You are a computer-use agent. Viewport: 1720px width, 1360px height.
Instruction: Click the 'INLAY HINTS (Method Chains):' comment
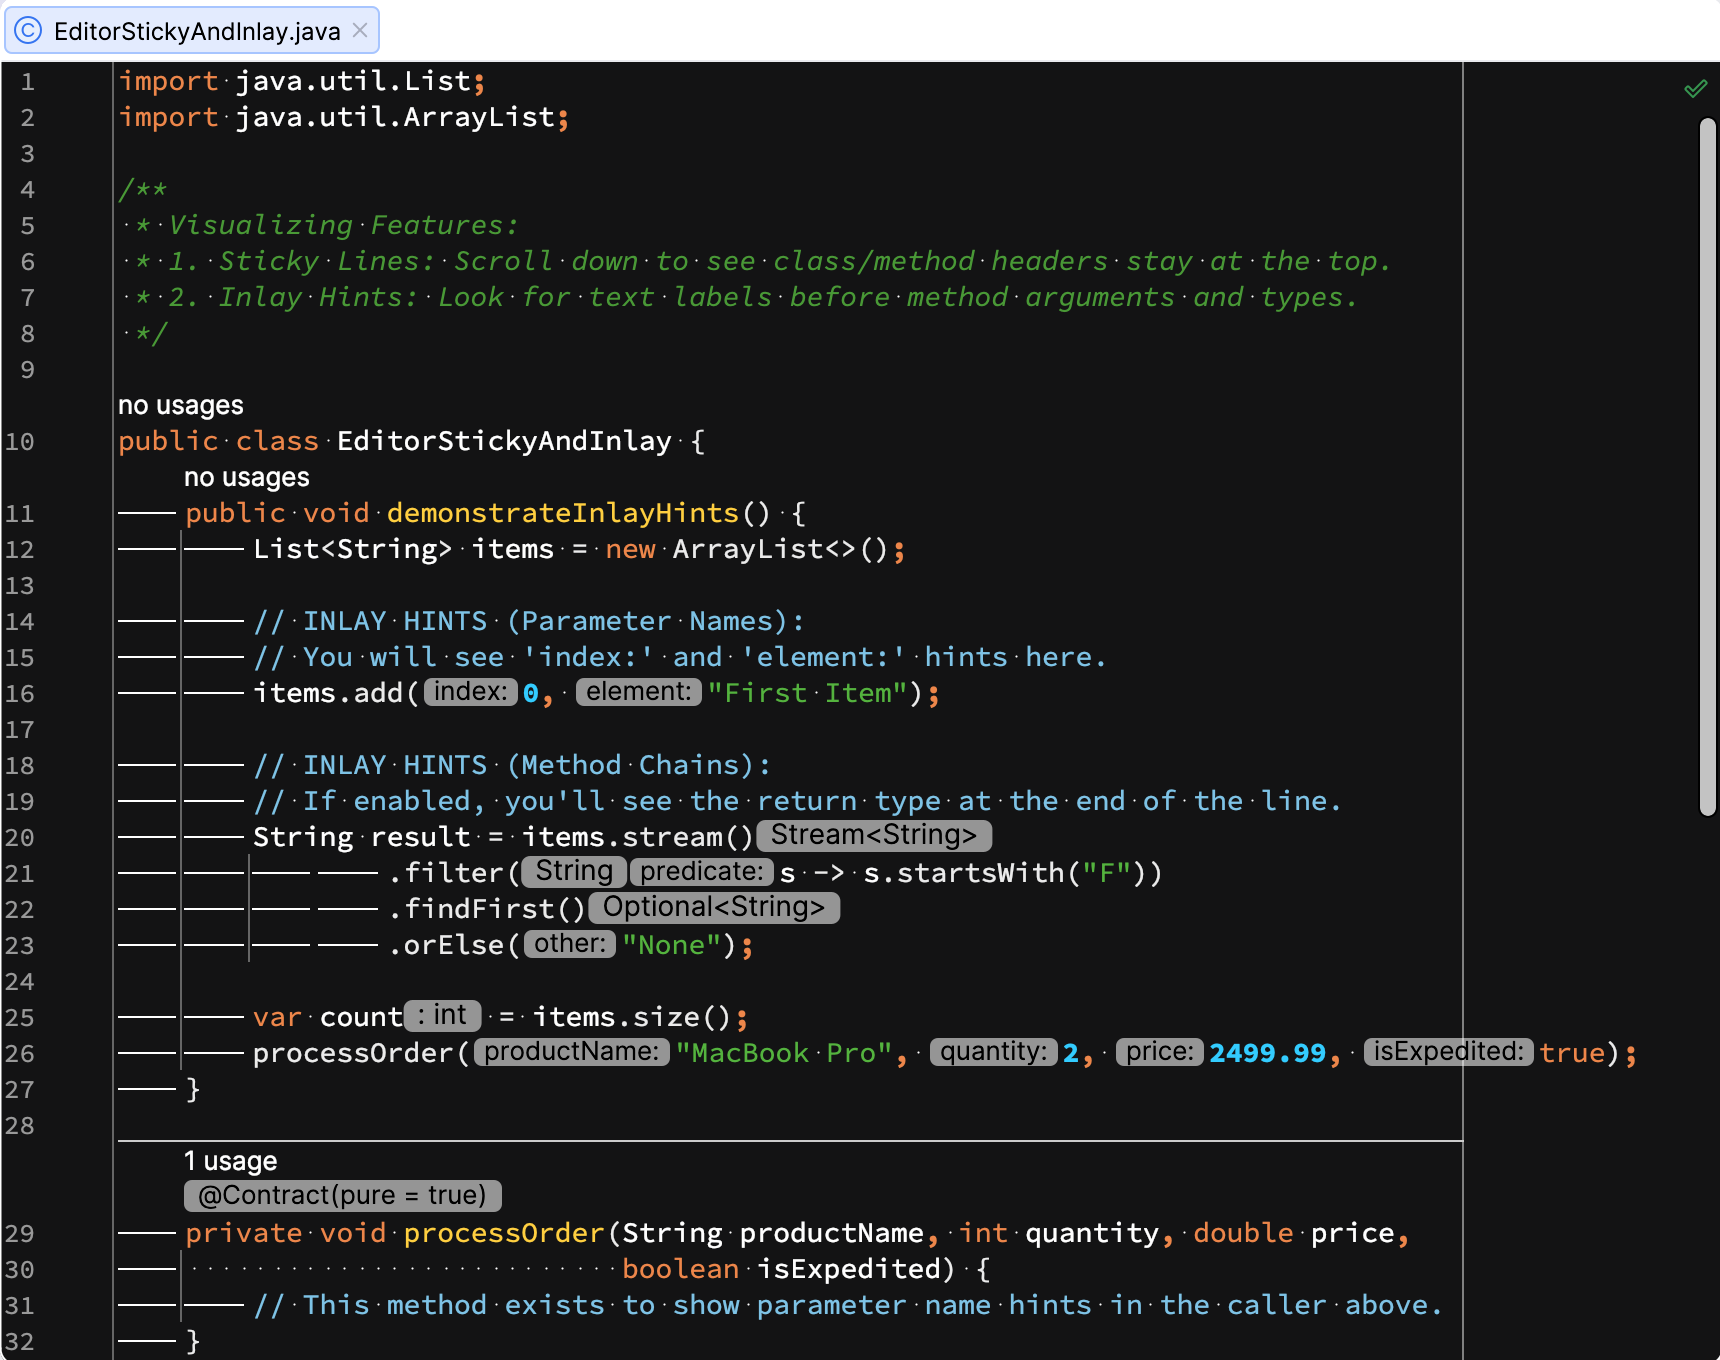click(512, 765)
